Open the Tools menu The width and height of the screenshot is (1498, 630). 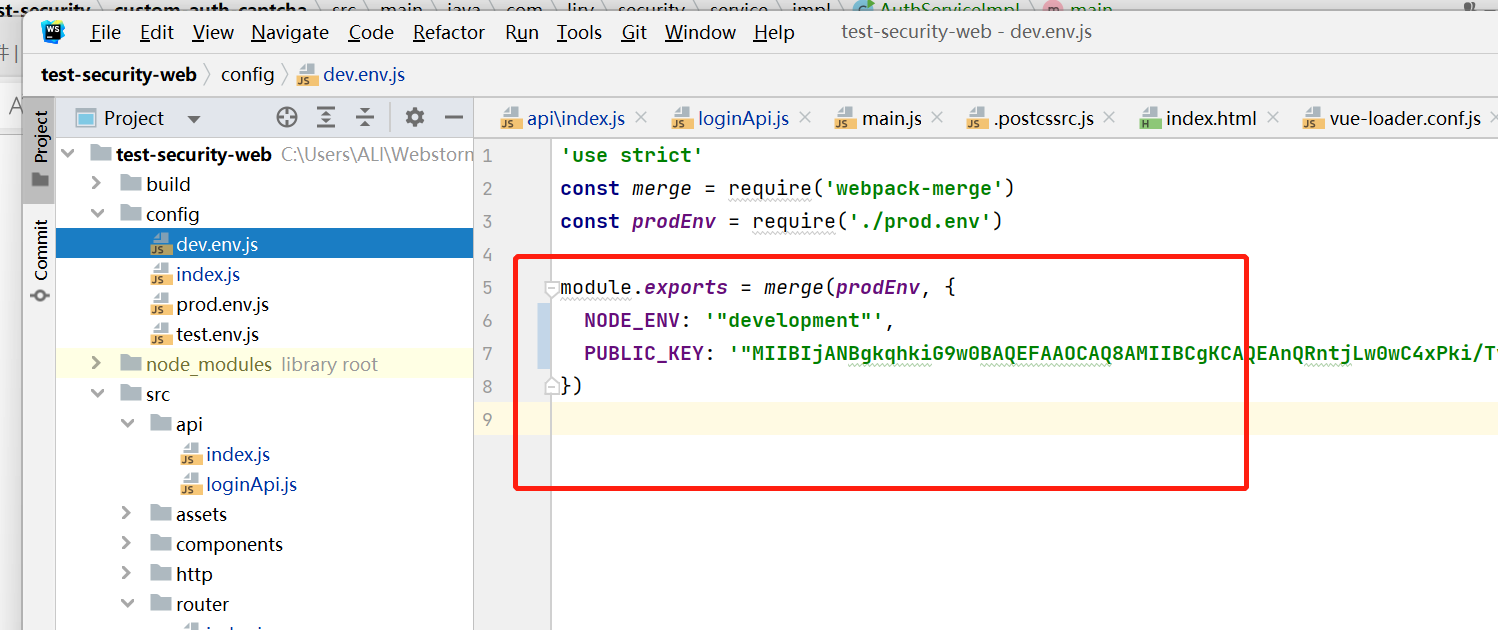point(579,32)
